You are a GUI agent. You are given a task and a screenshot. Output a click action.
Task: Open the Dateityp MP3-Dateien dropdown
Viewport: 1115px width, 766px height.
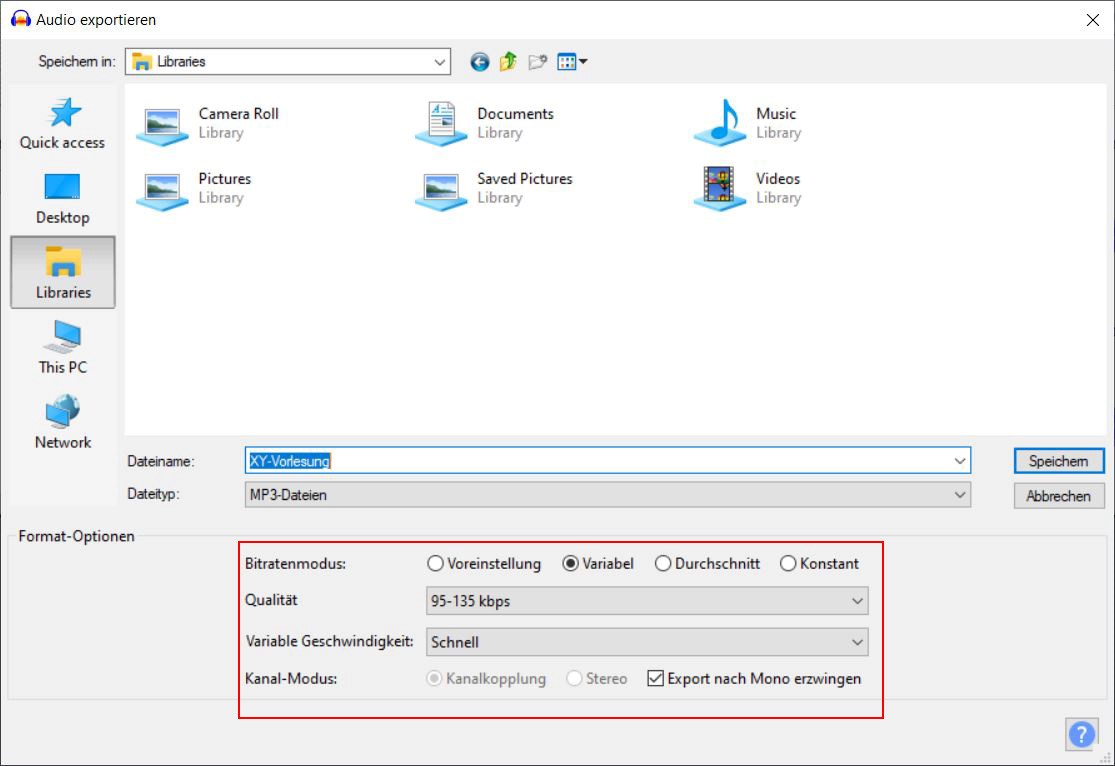[x=607, y=495]
